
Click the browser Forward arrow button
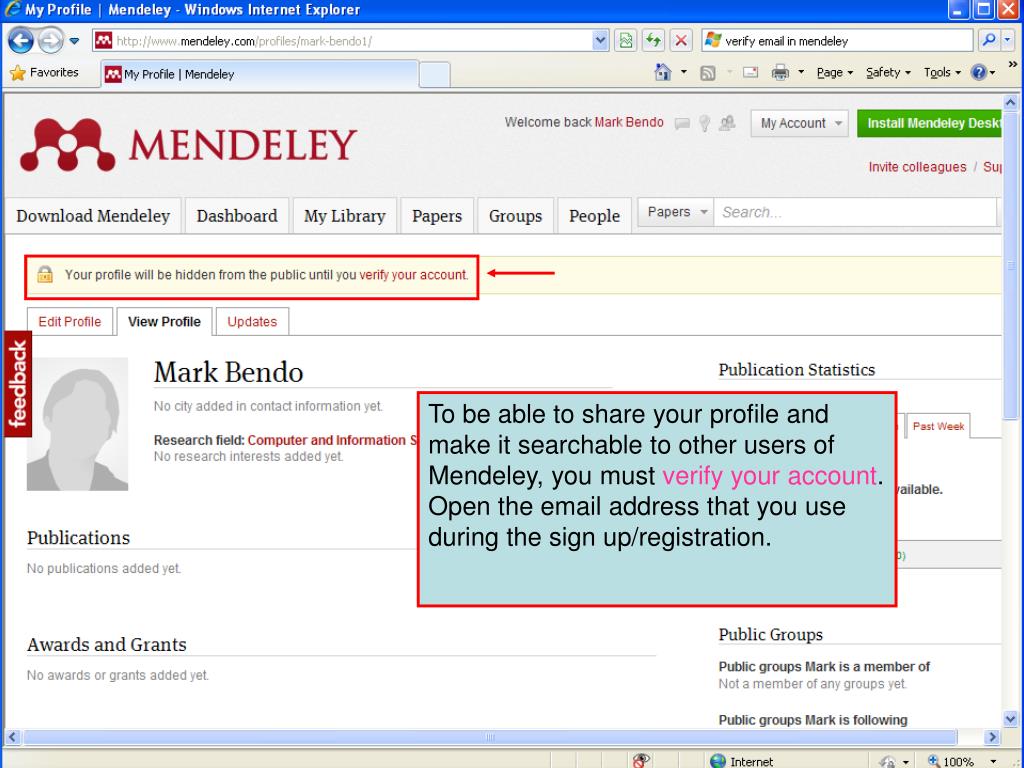(50, 40)
